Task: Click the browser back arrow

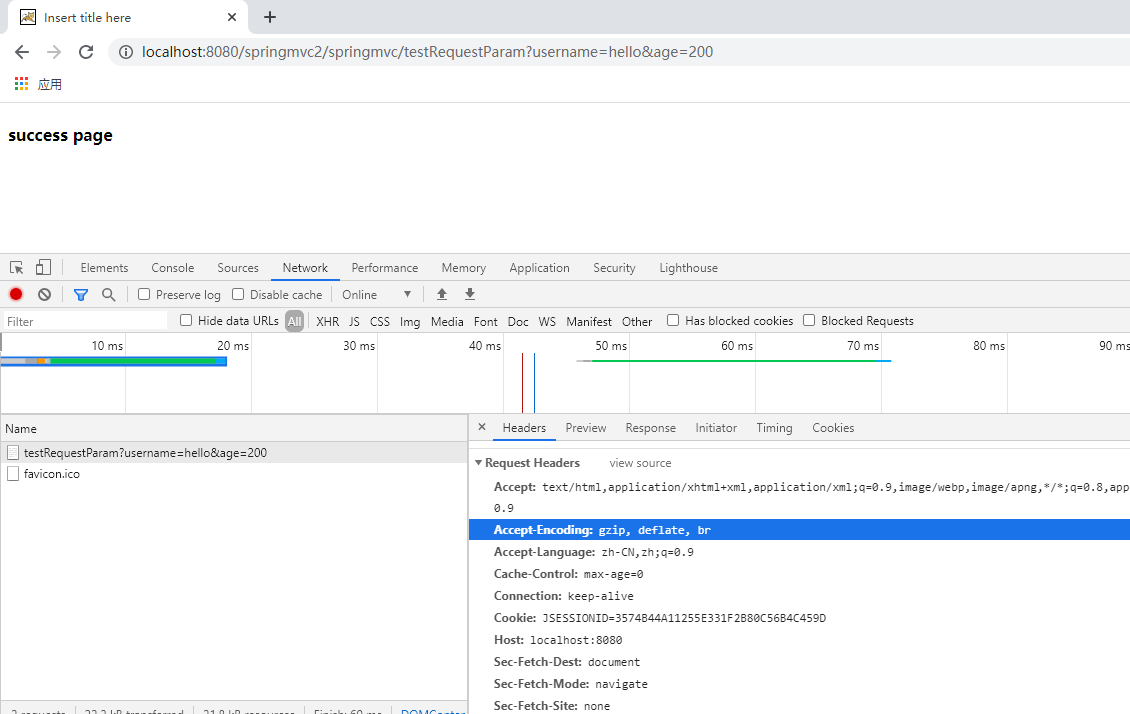Action: point(22,52)
